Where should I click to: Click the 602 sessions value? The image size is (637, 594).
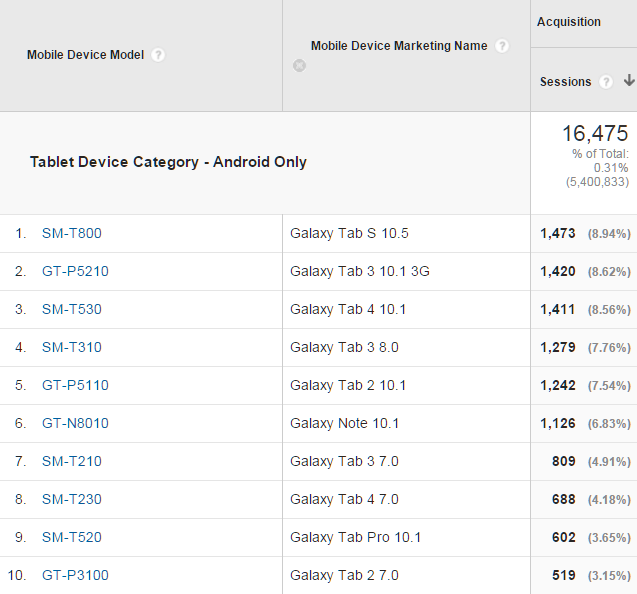[563, 538]
